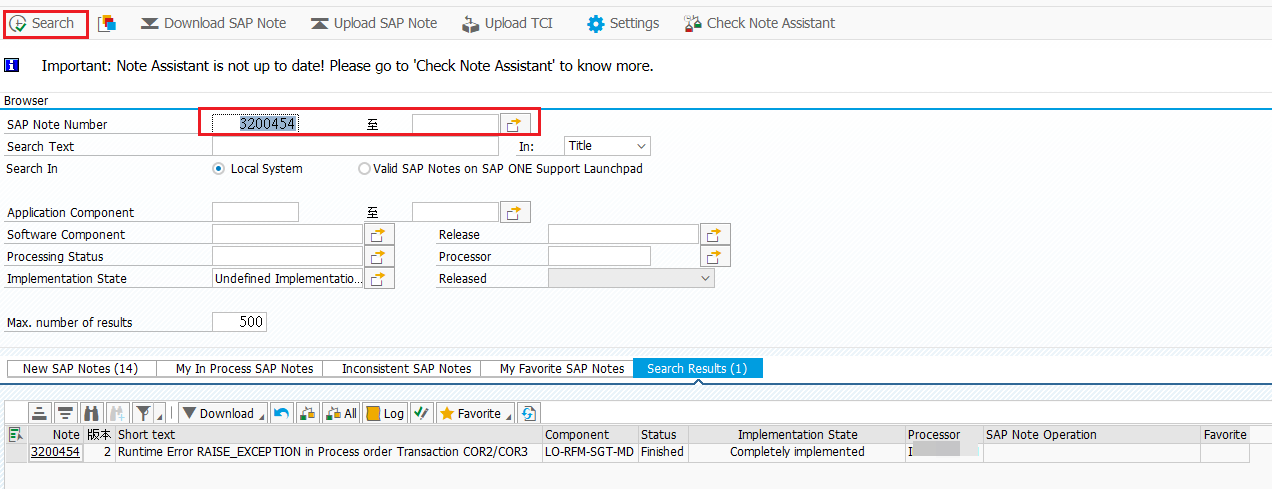Click the Processing Status input field

pyautogui.click(x=287, y=256)
